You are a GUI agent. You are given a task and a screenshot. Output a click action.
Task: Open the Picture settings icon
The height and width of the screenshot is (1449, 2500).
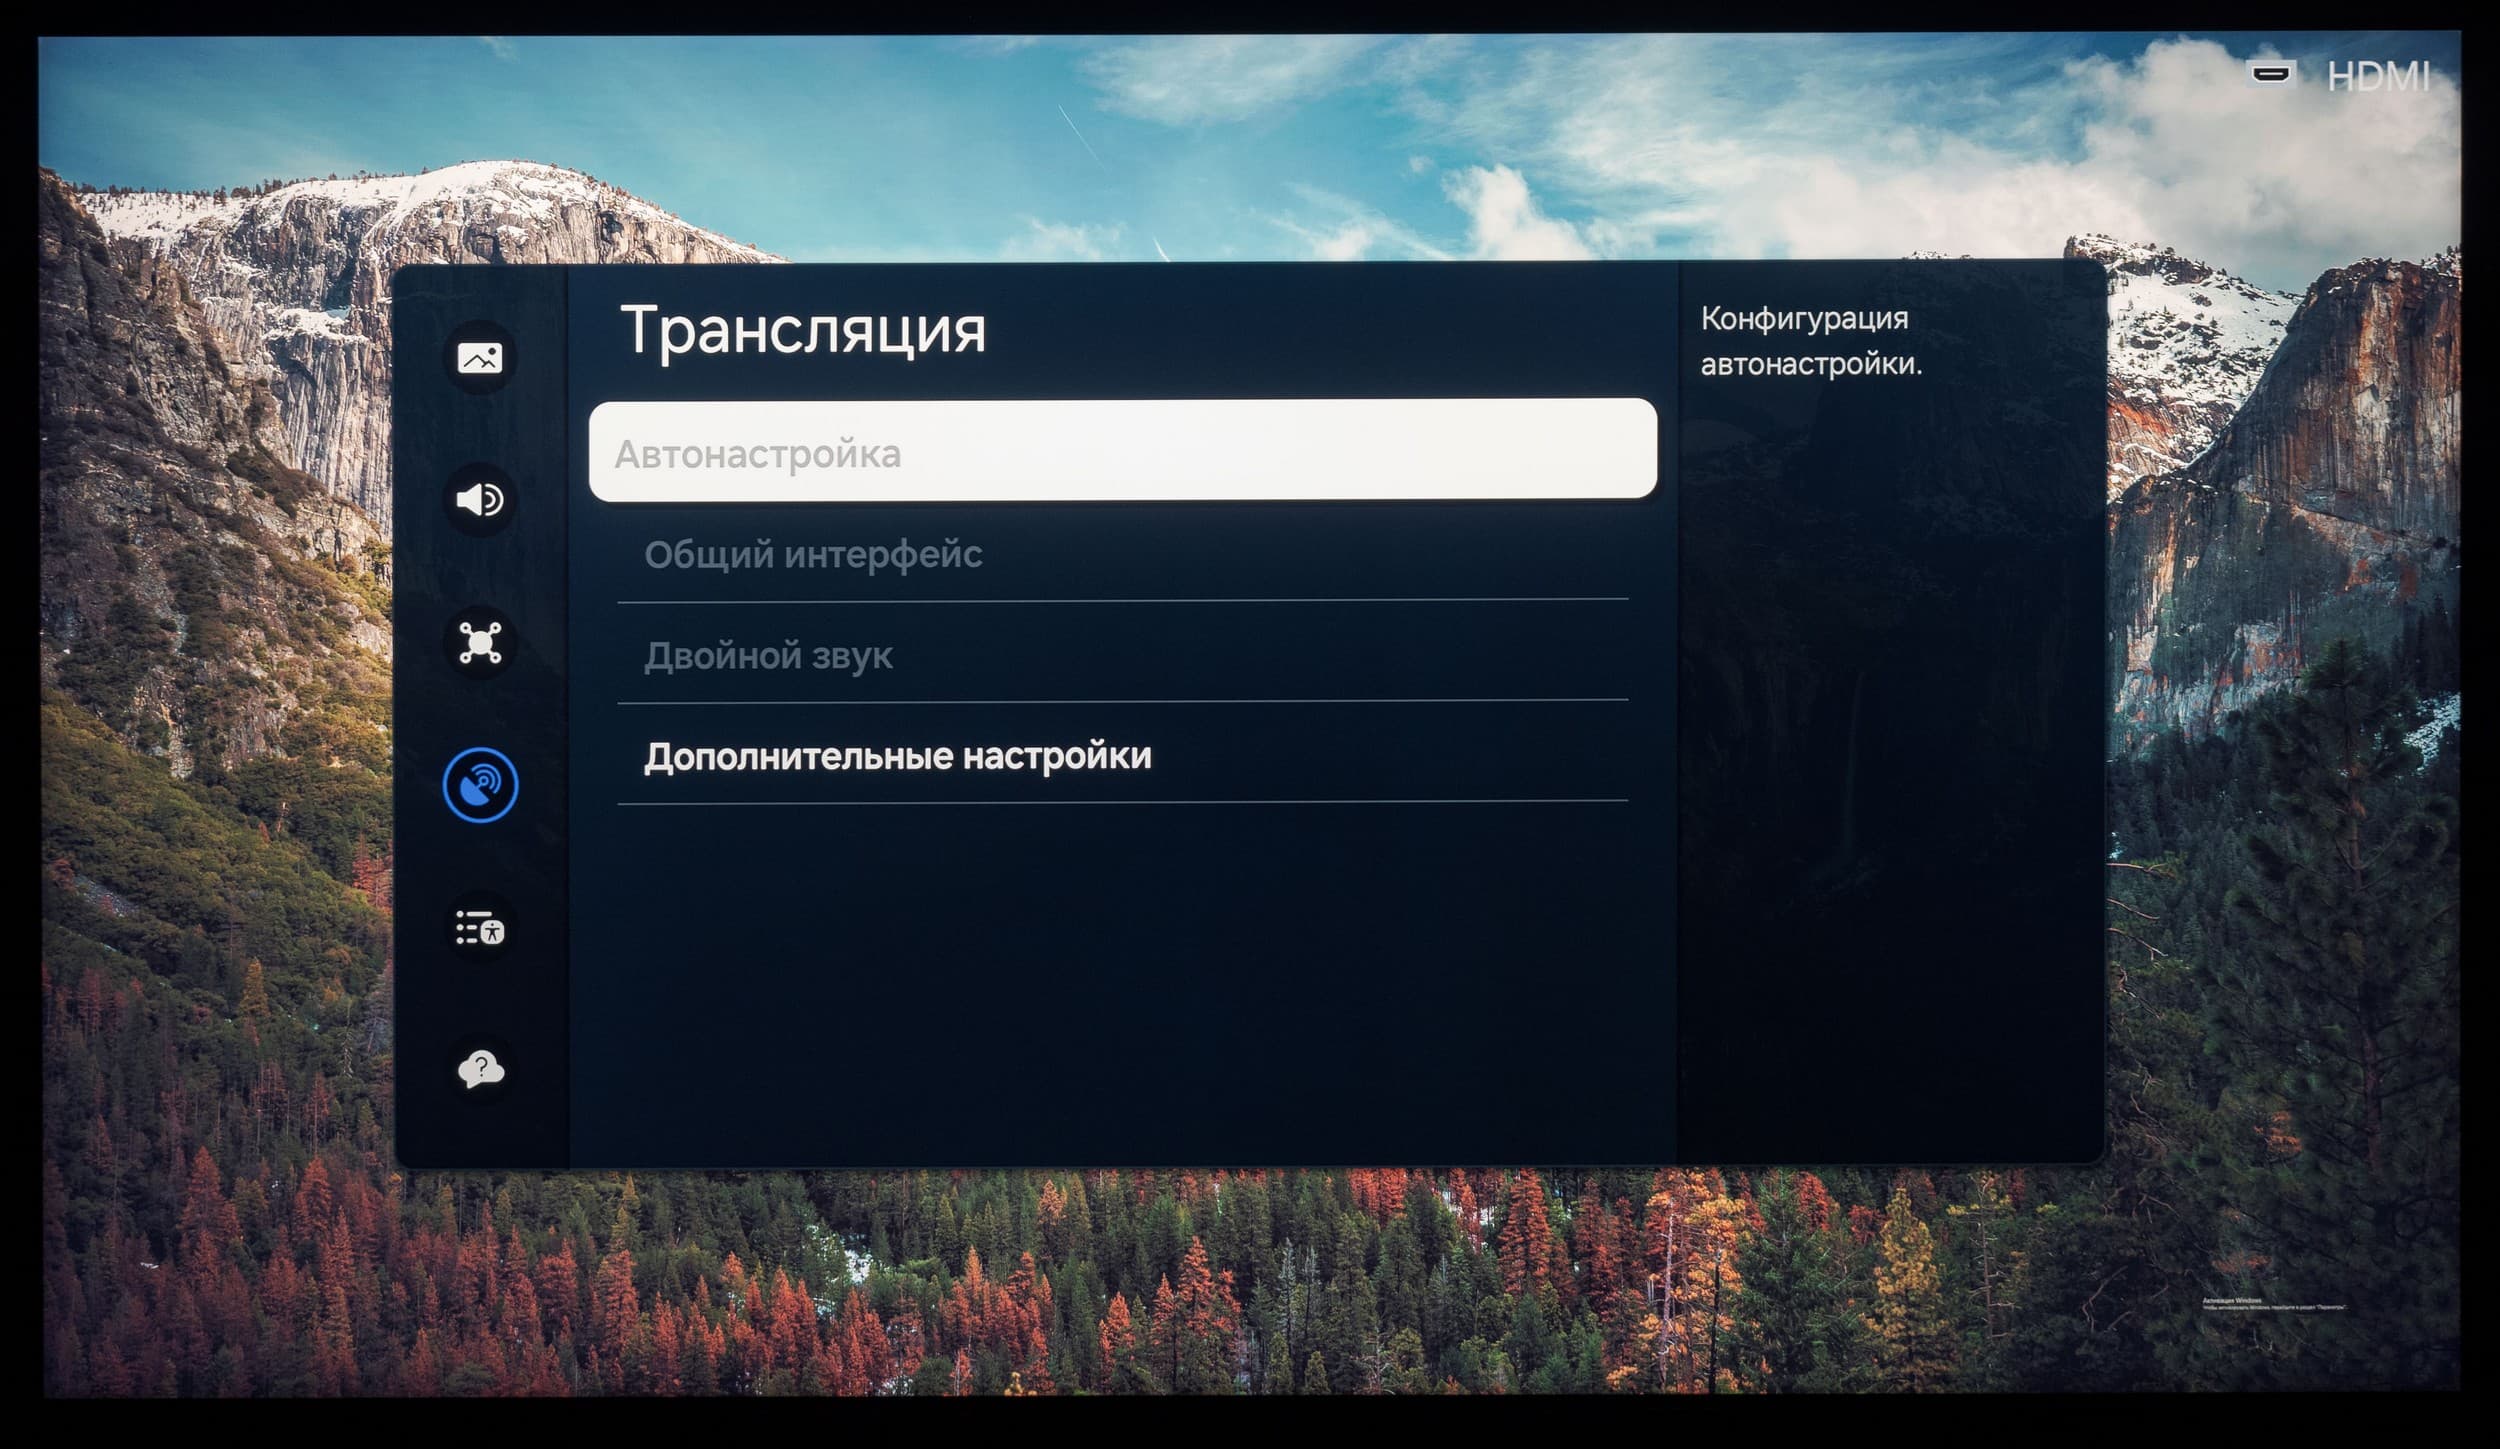pyautogui.click(x=480, y=358)
